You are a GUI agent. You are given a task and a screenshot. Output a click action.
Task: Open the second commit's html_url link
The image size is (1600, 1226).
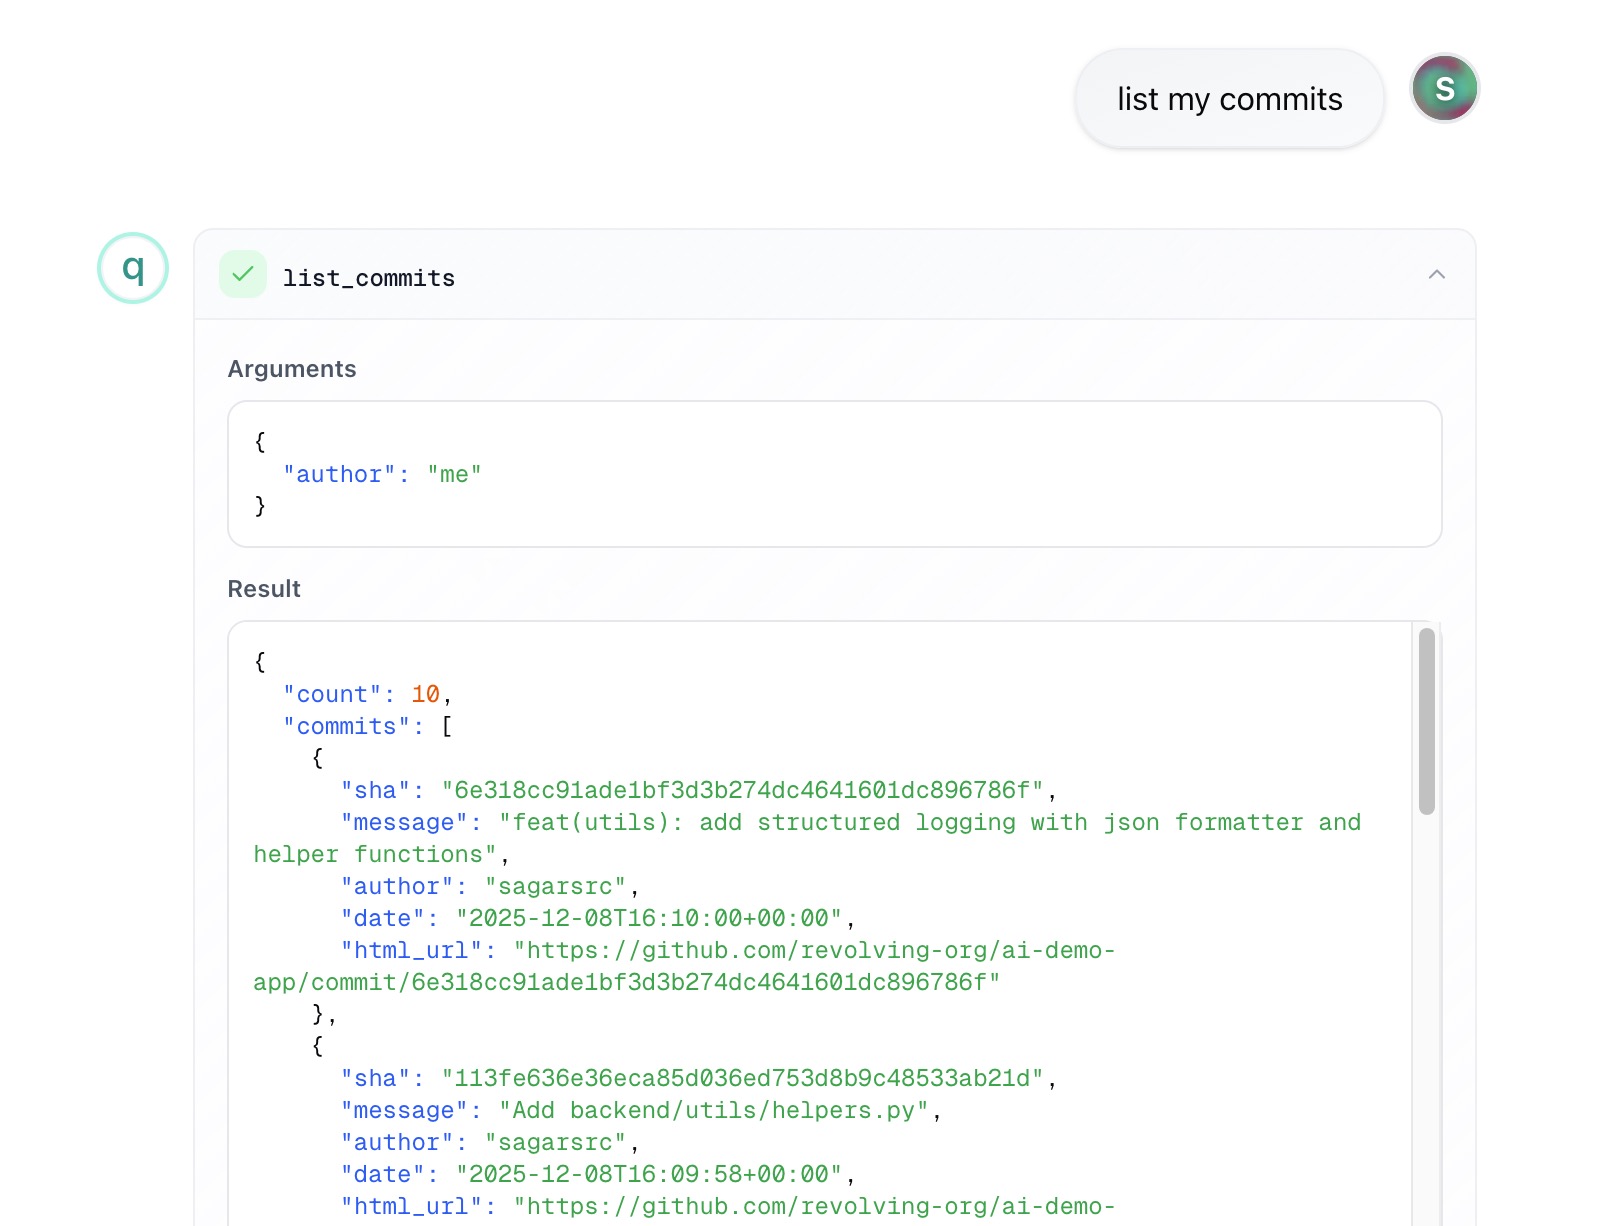[814, 1207]
